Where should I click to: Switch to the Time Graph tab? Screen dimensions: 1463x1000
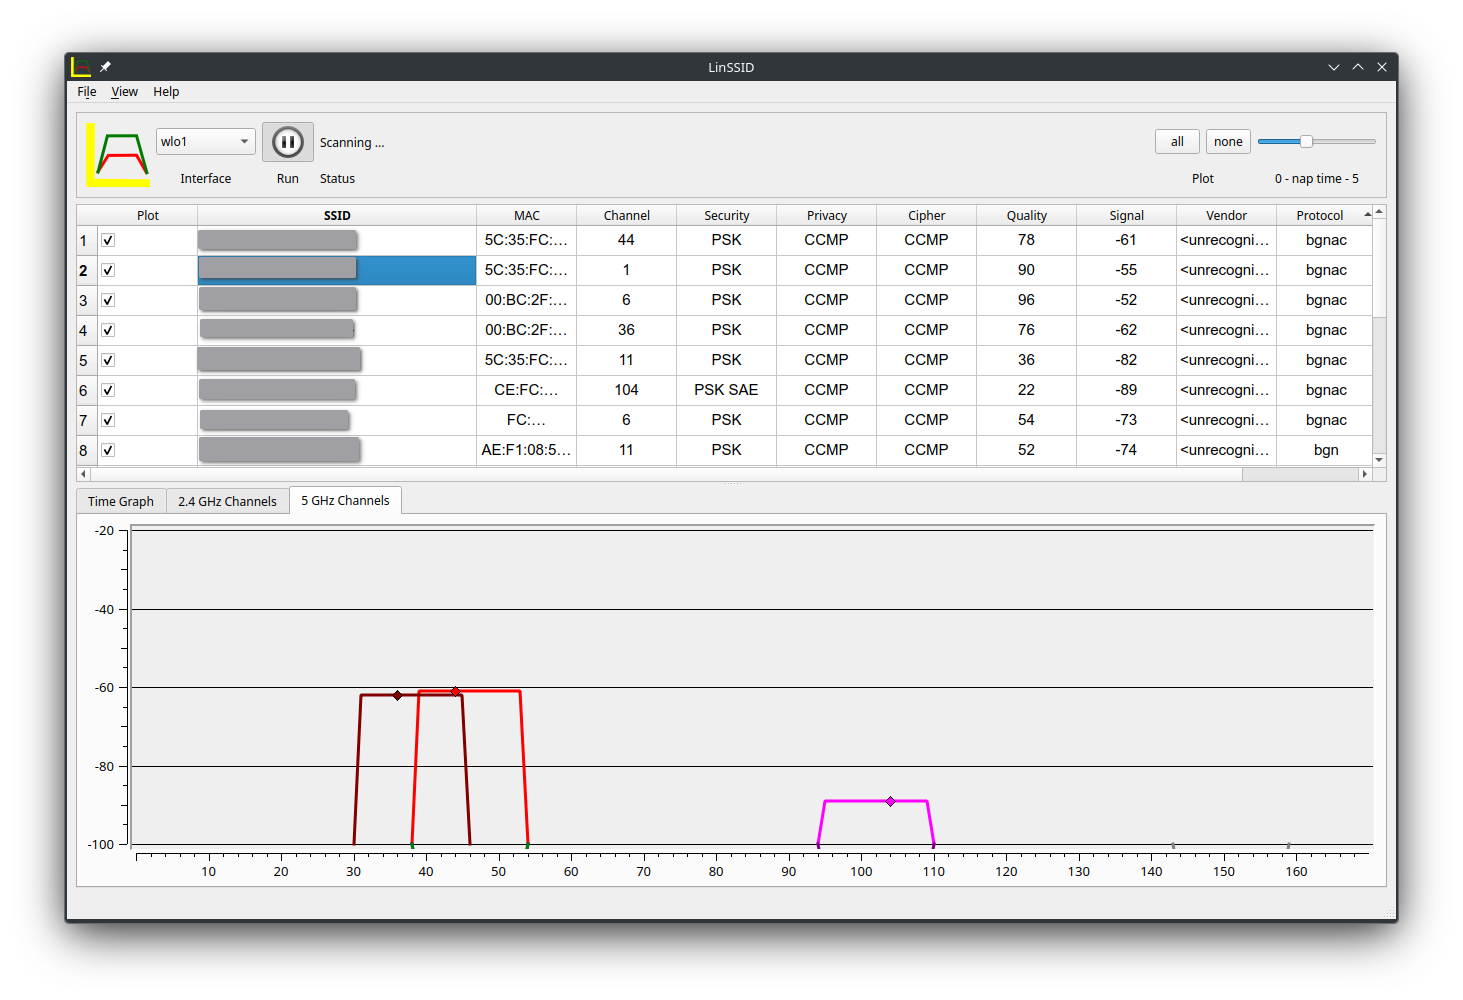pyautogui.click(x=121, y=501)
